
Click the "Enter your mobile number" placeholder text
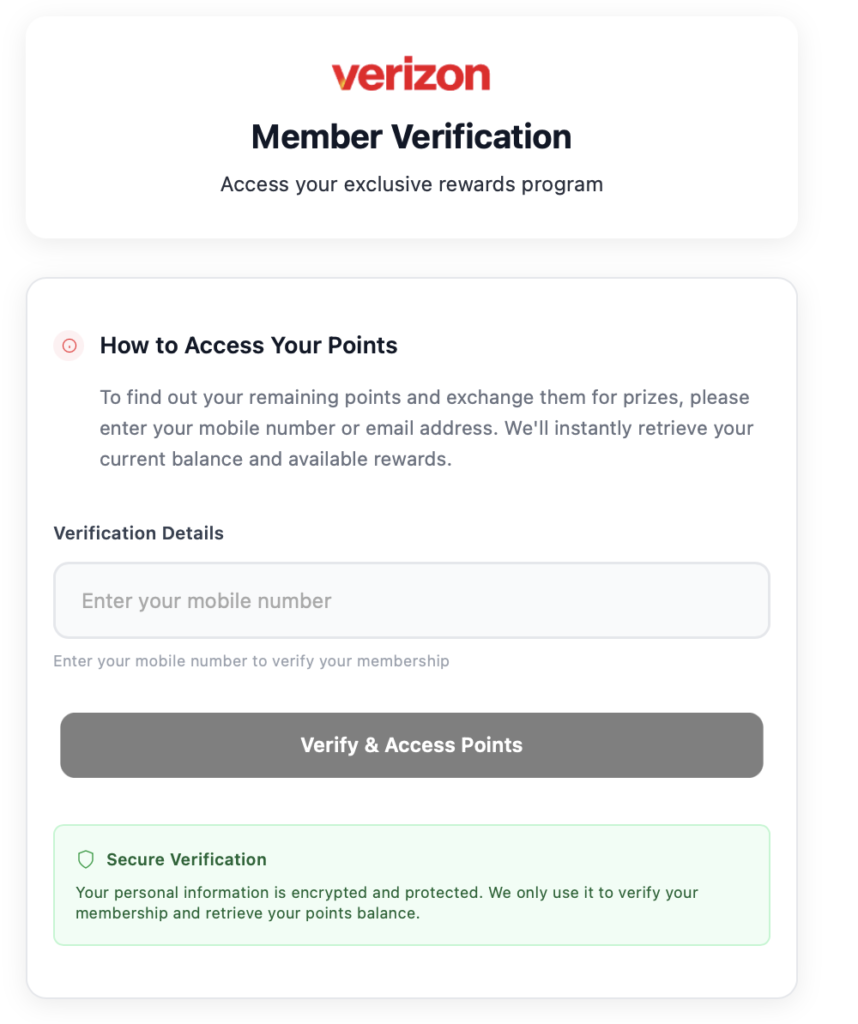point(206,601)
